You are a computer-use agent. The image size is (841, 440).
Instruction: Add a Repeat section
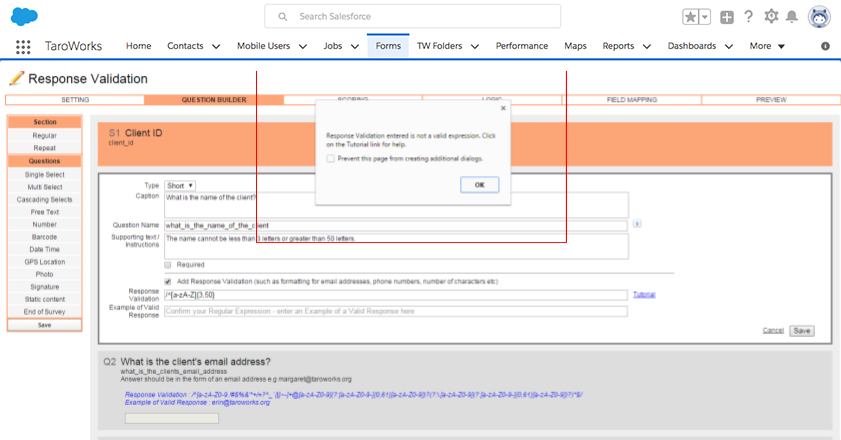click(x=45, y=148)
